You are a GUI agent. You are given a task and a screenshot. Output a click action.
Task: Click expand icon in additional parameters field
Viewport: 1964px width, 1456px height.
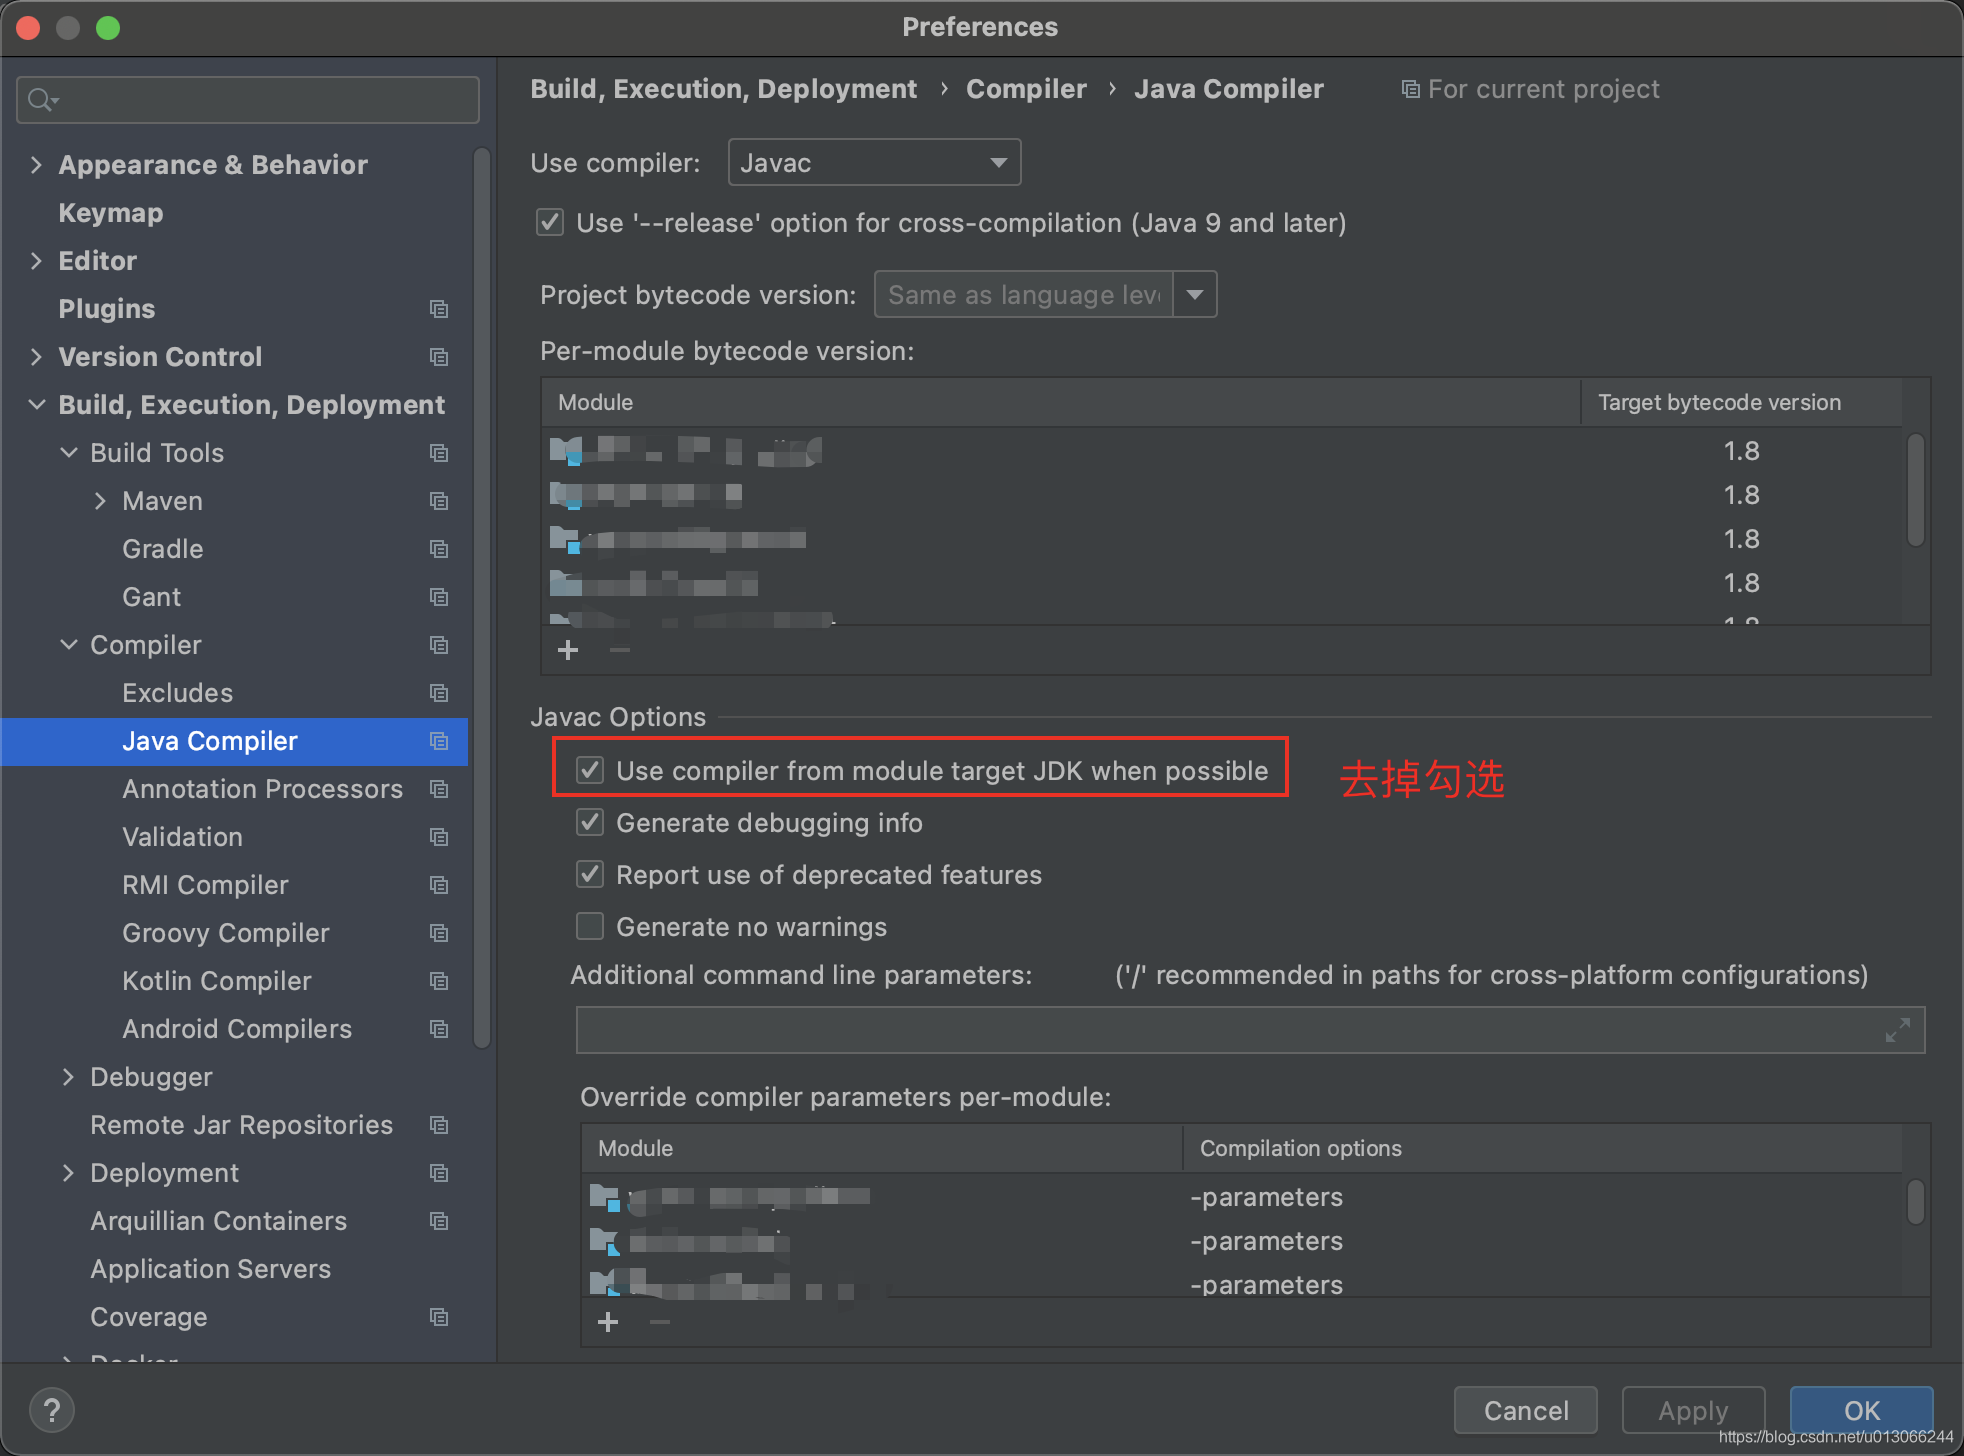[x=1897, y=1030]
